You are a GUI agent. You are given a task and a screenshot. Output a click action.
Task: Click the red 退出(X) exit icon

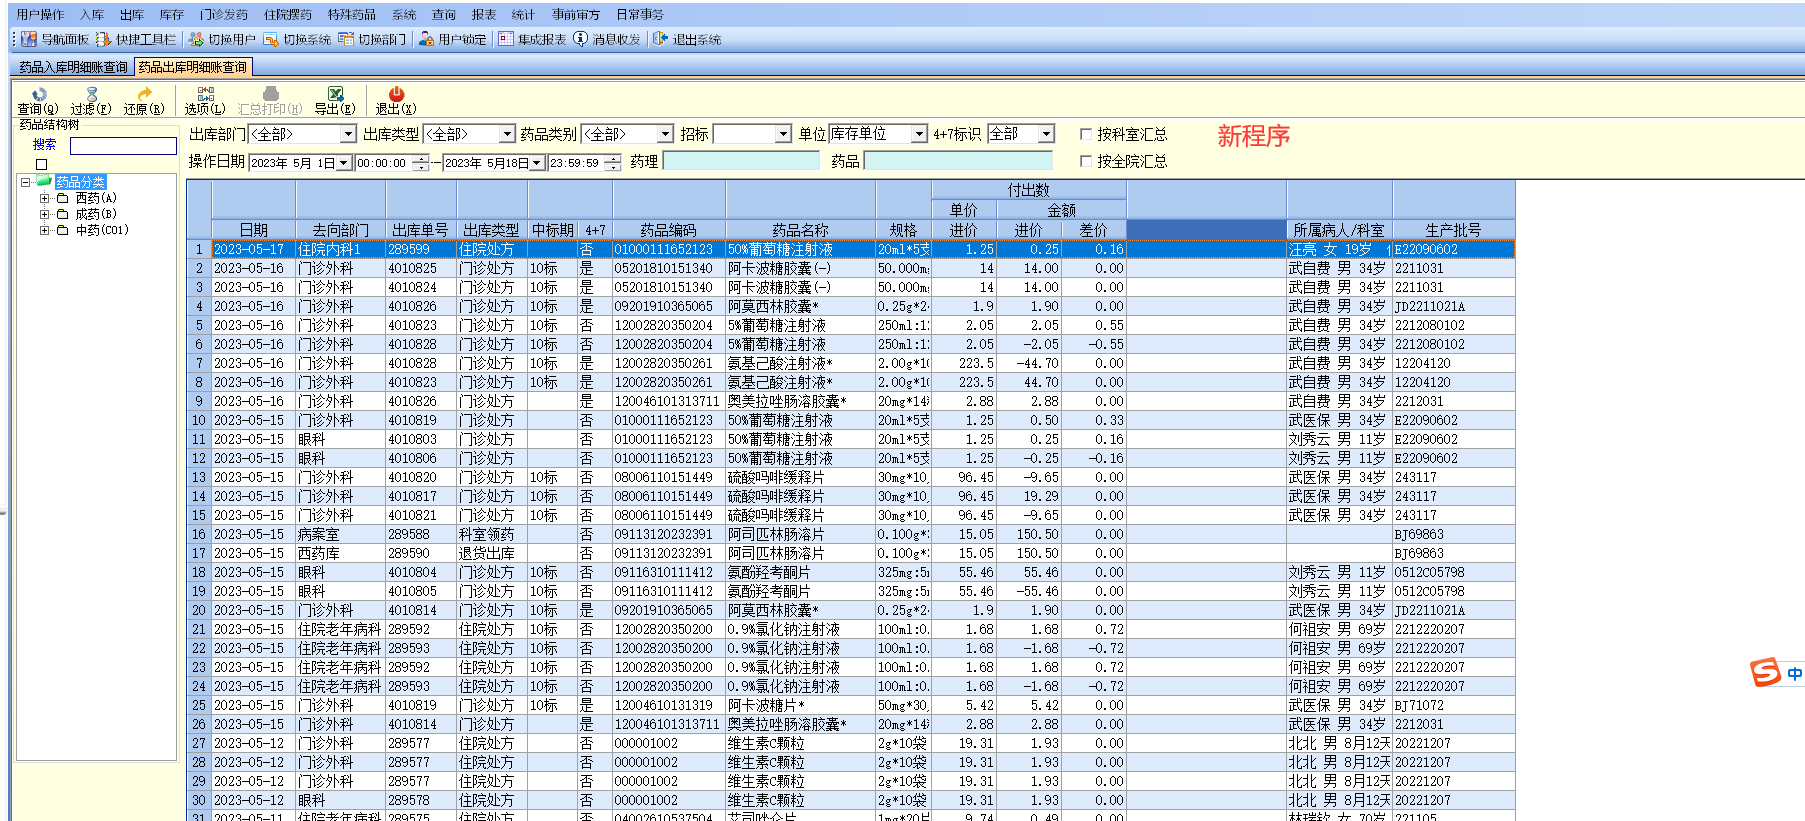click(x=396, y=94)
